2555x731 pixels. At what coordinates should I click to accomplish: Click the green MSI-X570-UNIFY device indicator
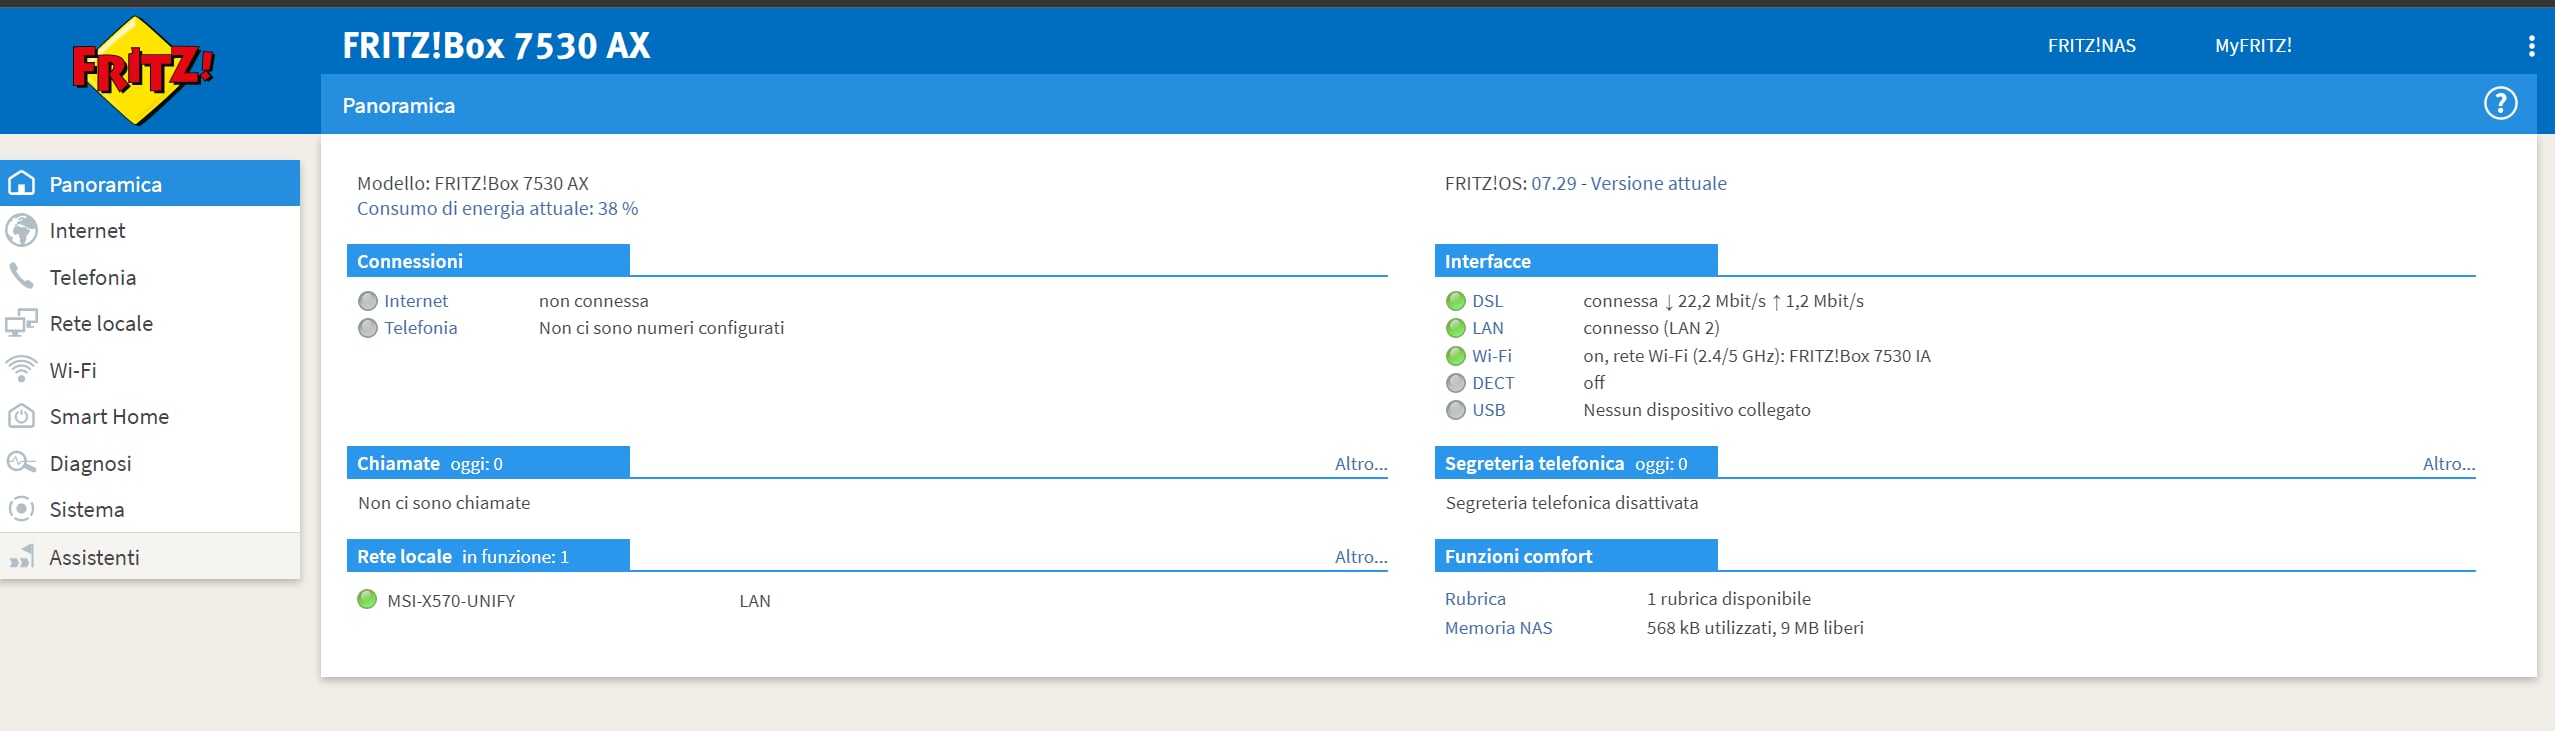(367, 599)
